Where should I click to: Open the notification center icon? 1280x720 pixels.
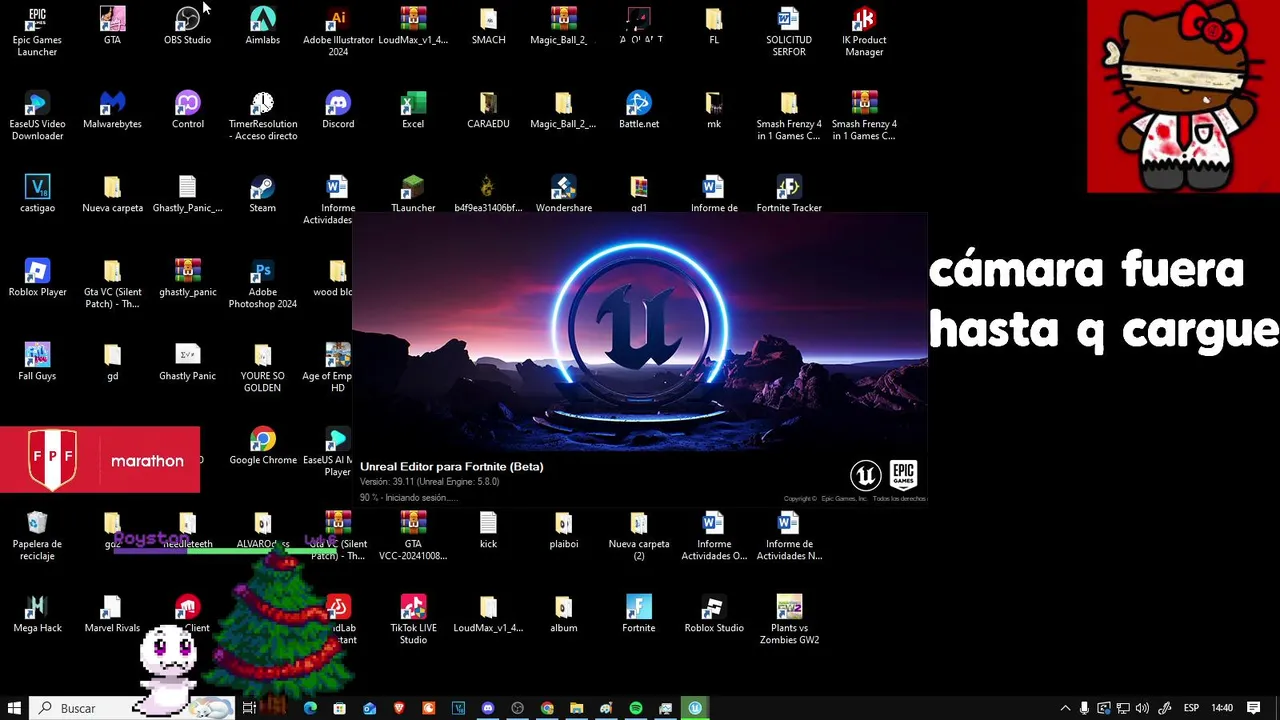click(1254, 708)
